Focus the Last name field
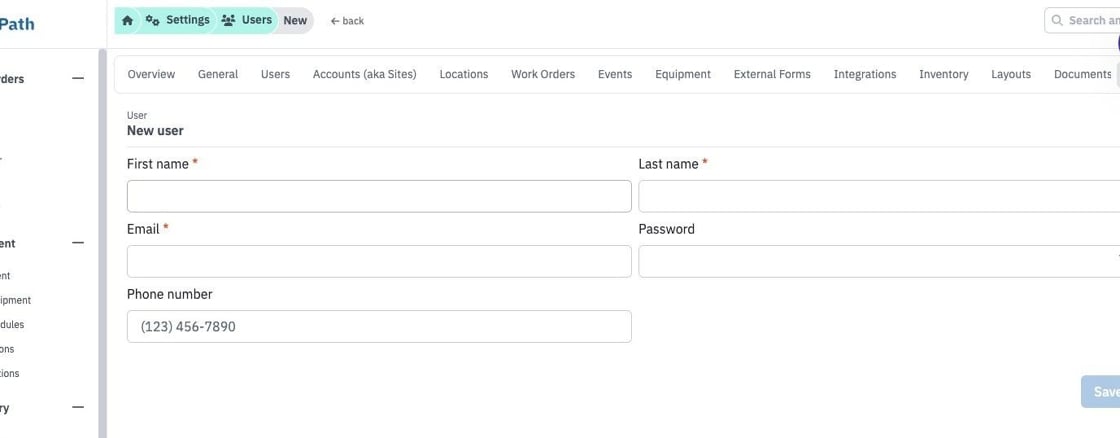This screenshot has height=438, width=1120. click(879, 196)
